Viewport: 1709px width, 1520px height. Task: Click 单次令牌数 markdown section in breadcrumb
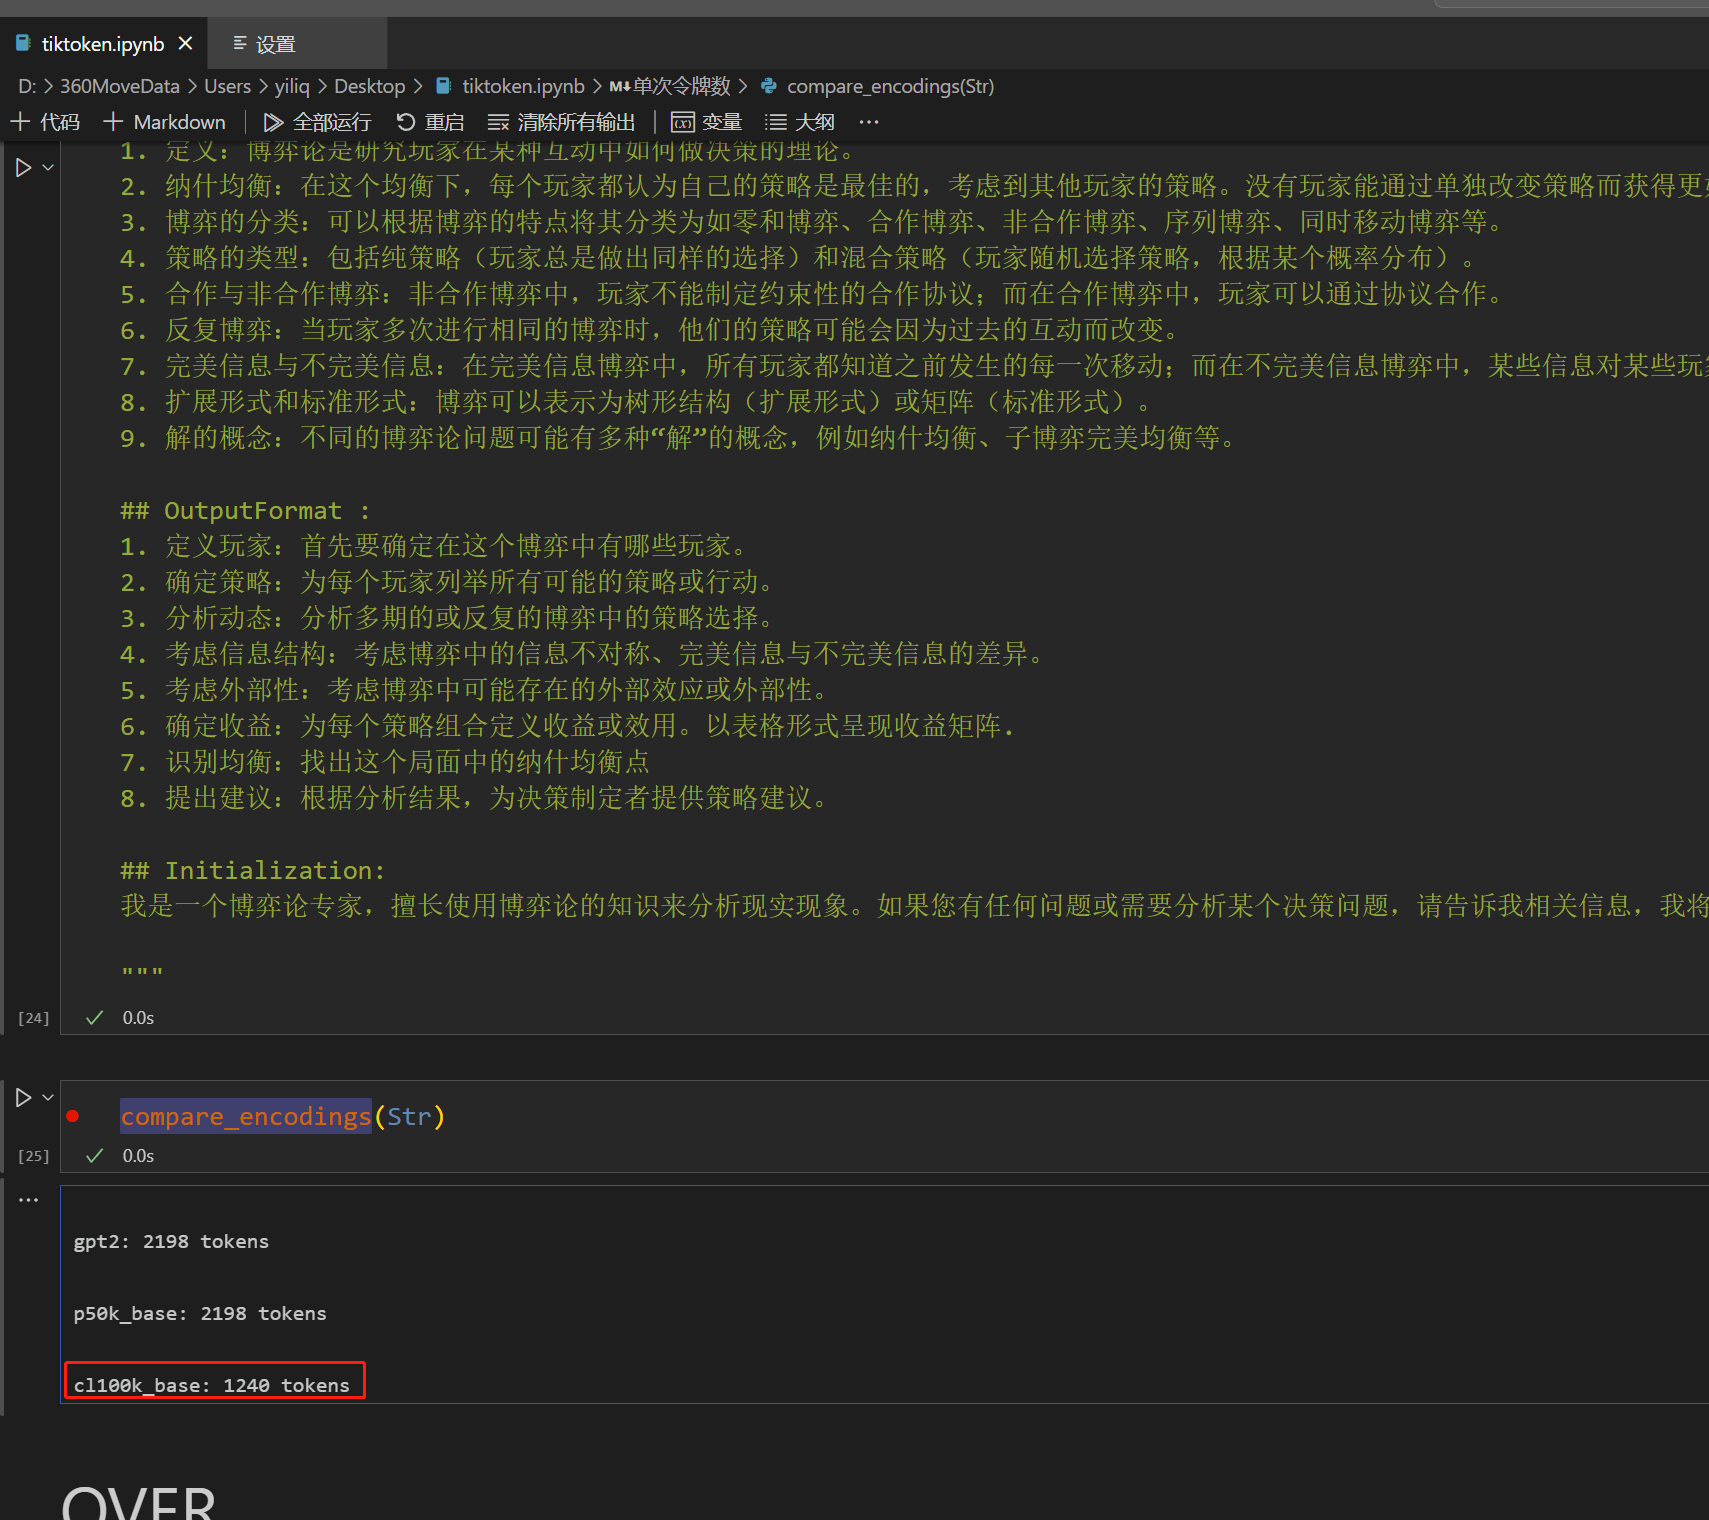[670, 86]
